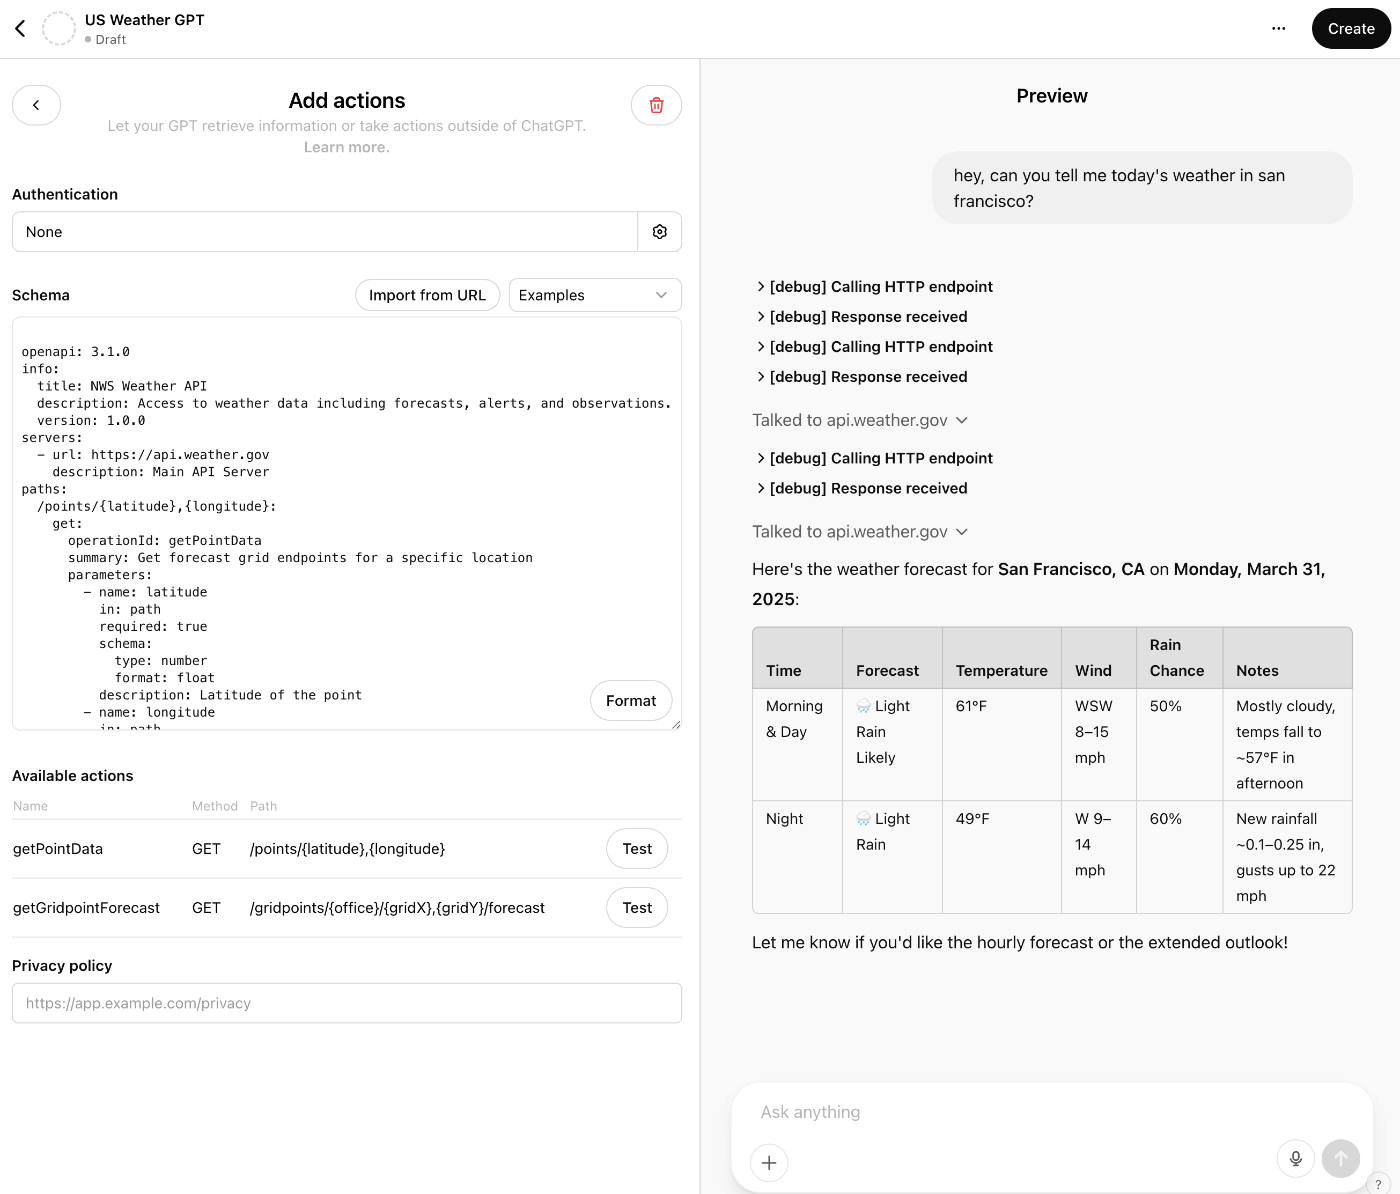1400x1194 pixels.
Task: Click the Ask anything message box
Action: 1050,1112
